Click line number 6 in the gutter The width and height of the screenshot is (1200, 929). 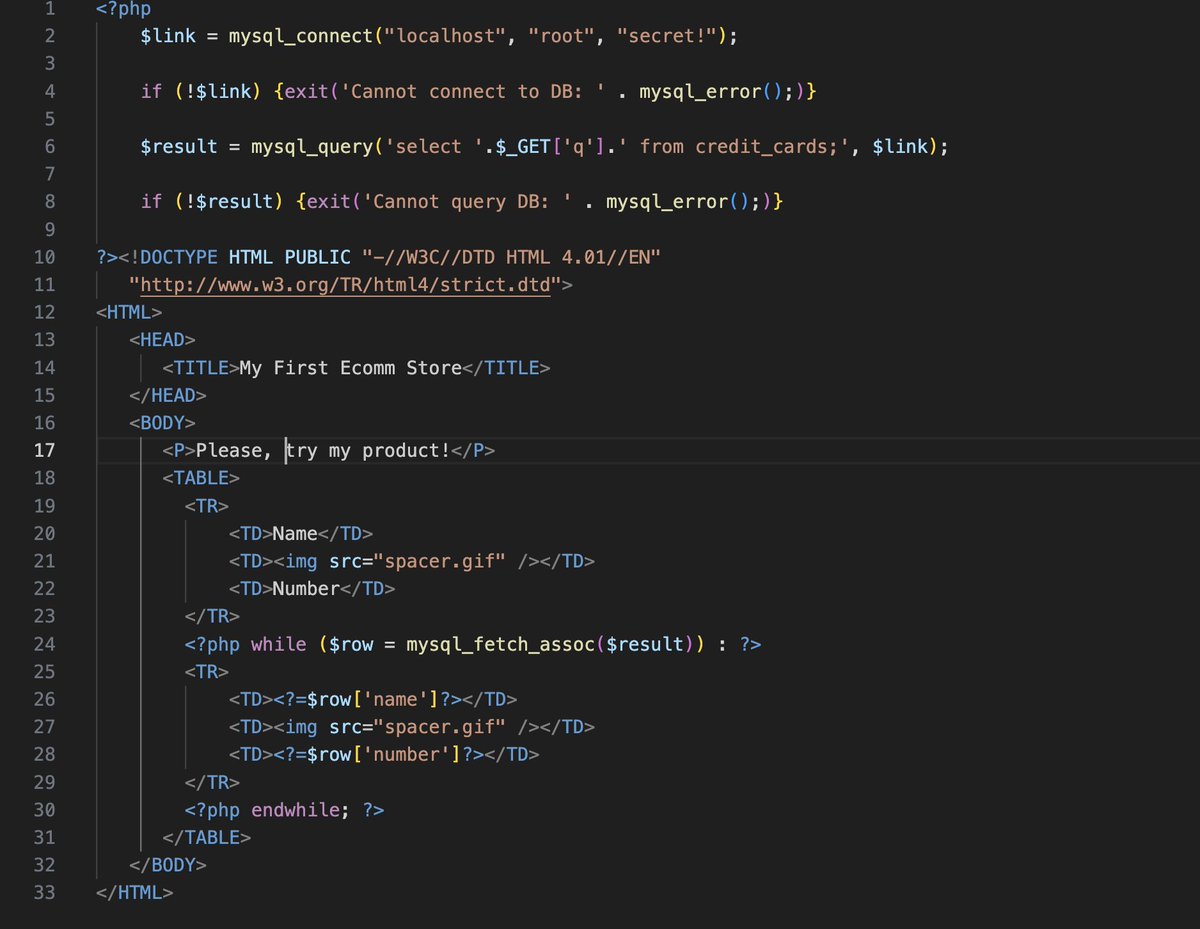click(x=50, y=146)
